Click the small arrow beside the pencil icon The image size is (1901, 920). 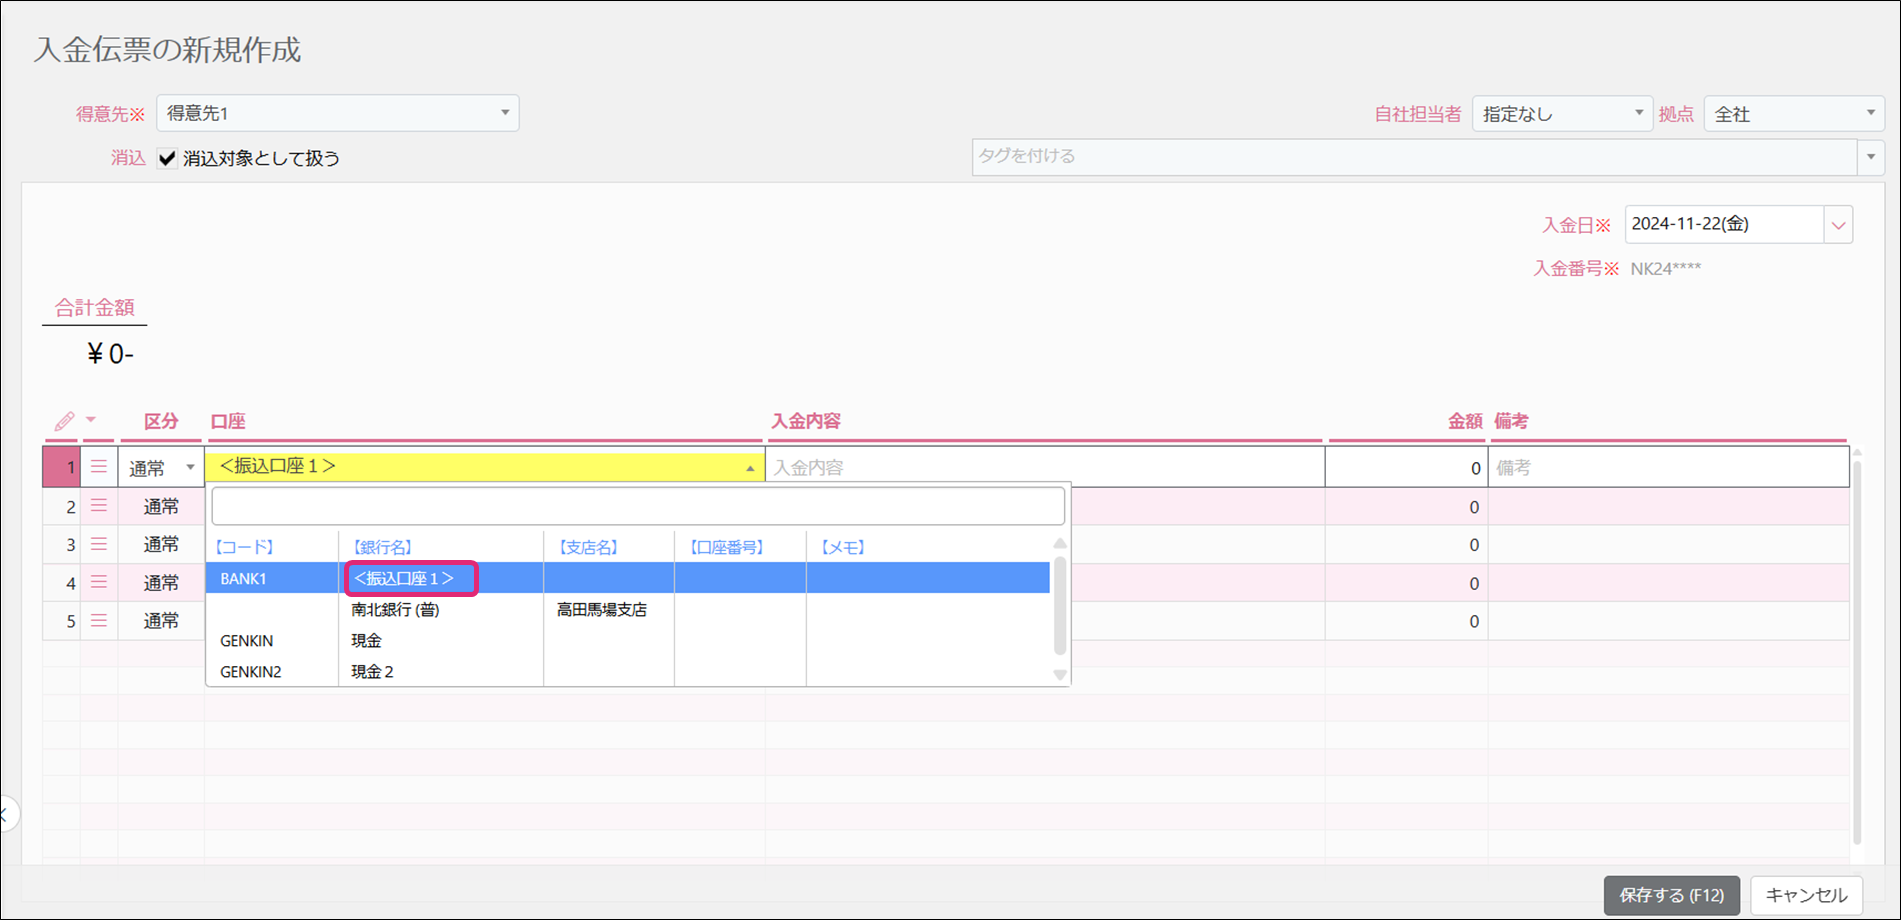(x=91, y=420)
